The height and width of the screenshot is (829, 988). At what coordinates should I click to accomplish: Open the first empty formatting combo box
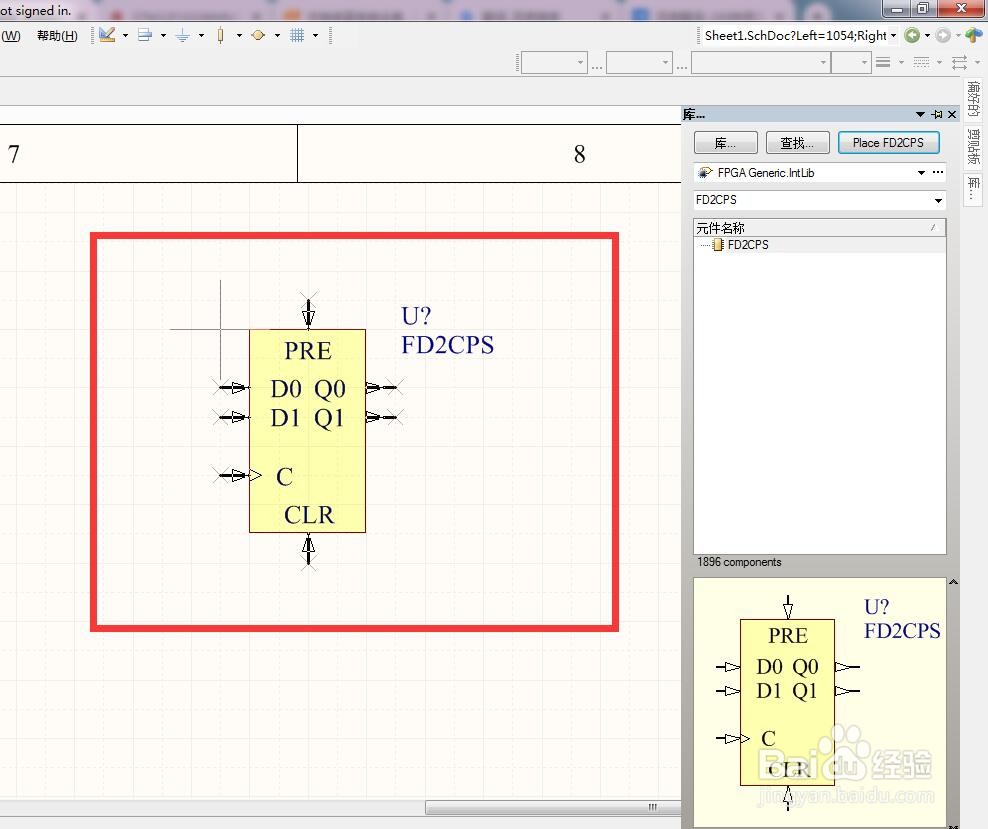(x=554, y=62)
